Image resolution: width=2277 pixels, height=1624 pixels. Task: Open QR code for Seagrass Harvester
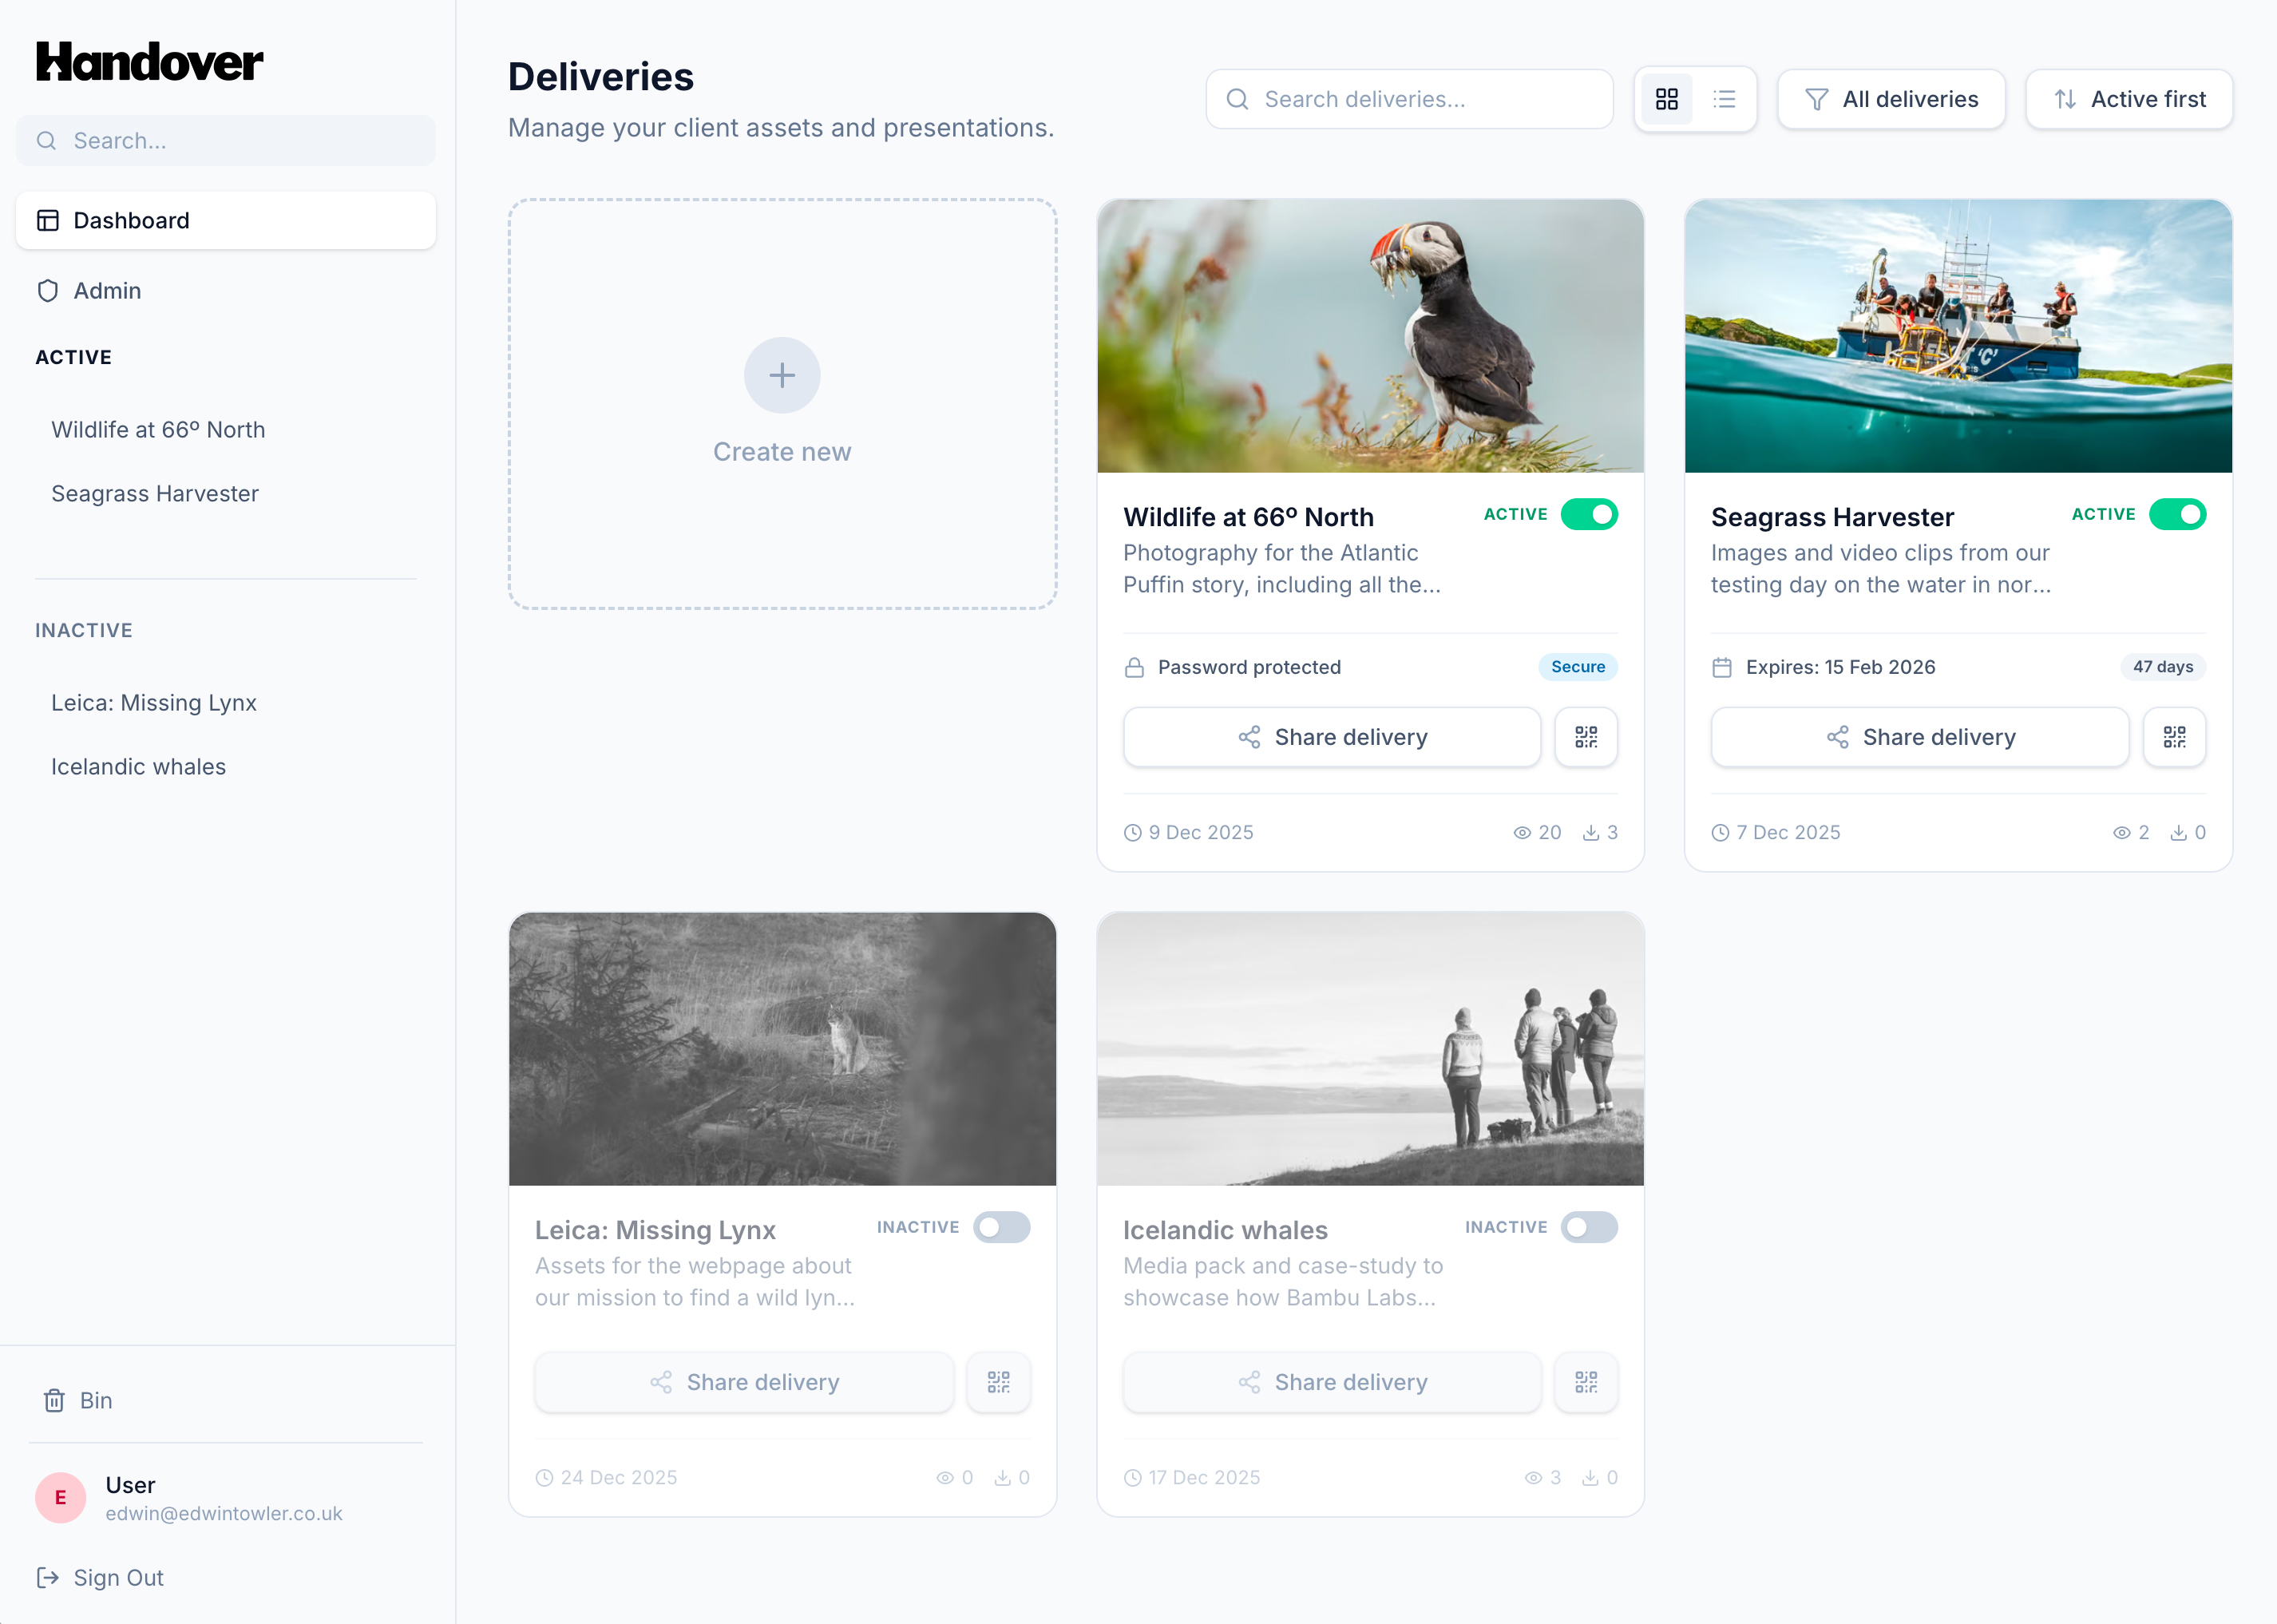tap(2174, 737)
